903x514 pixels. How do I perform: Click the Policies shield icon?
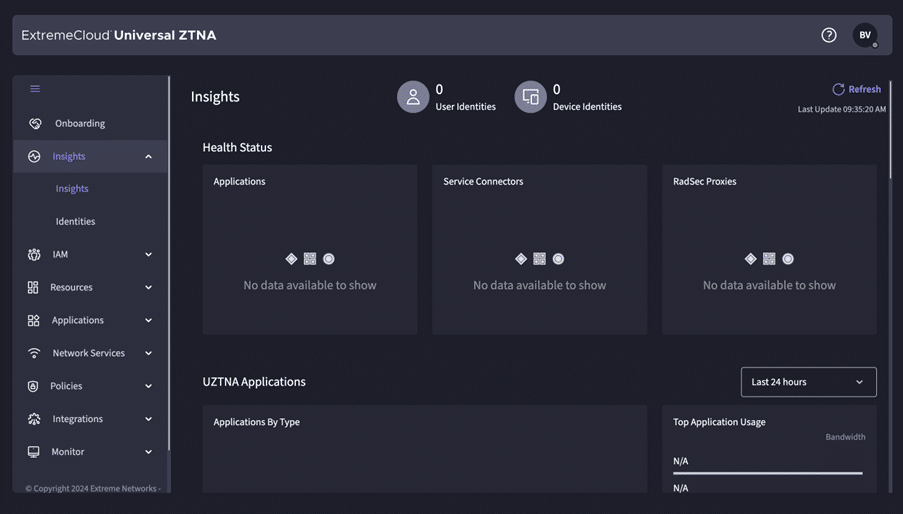click(33, 386)
